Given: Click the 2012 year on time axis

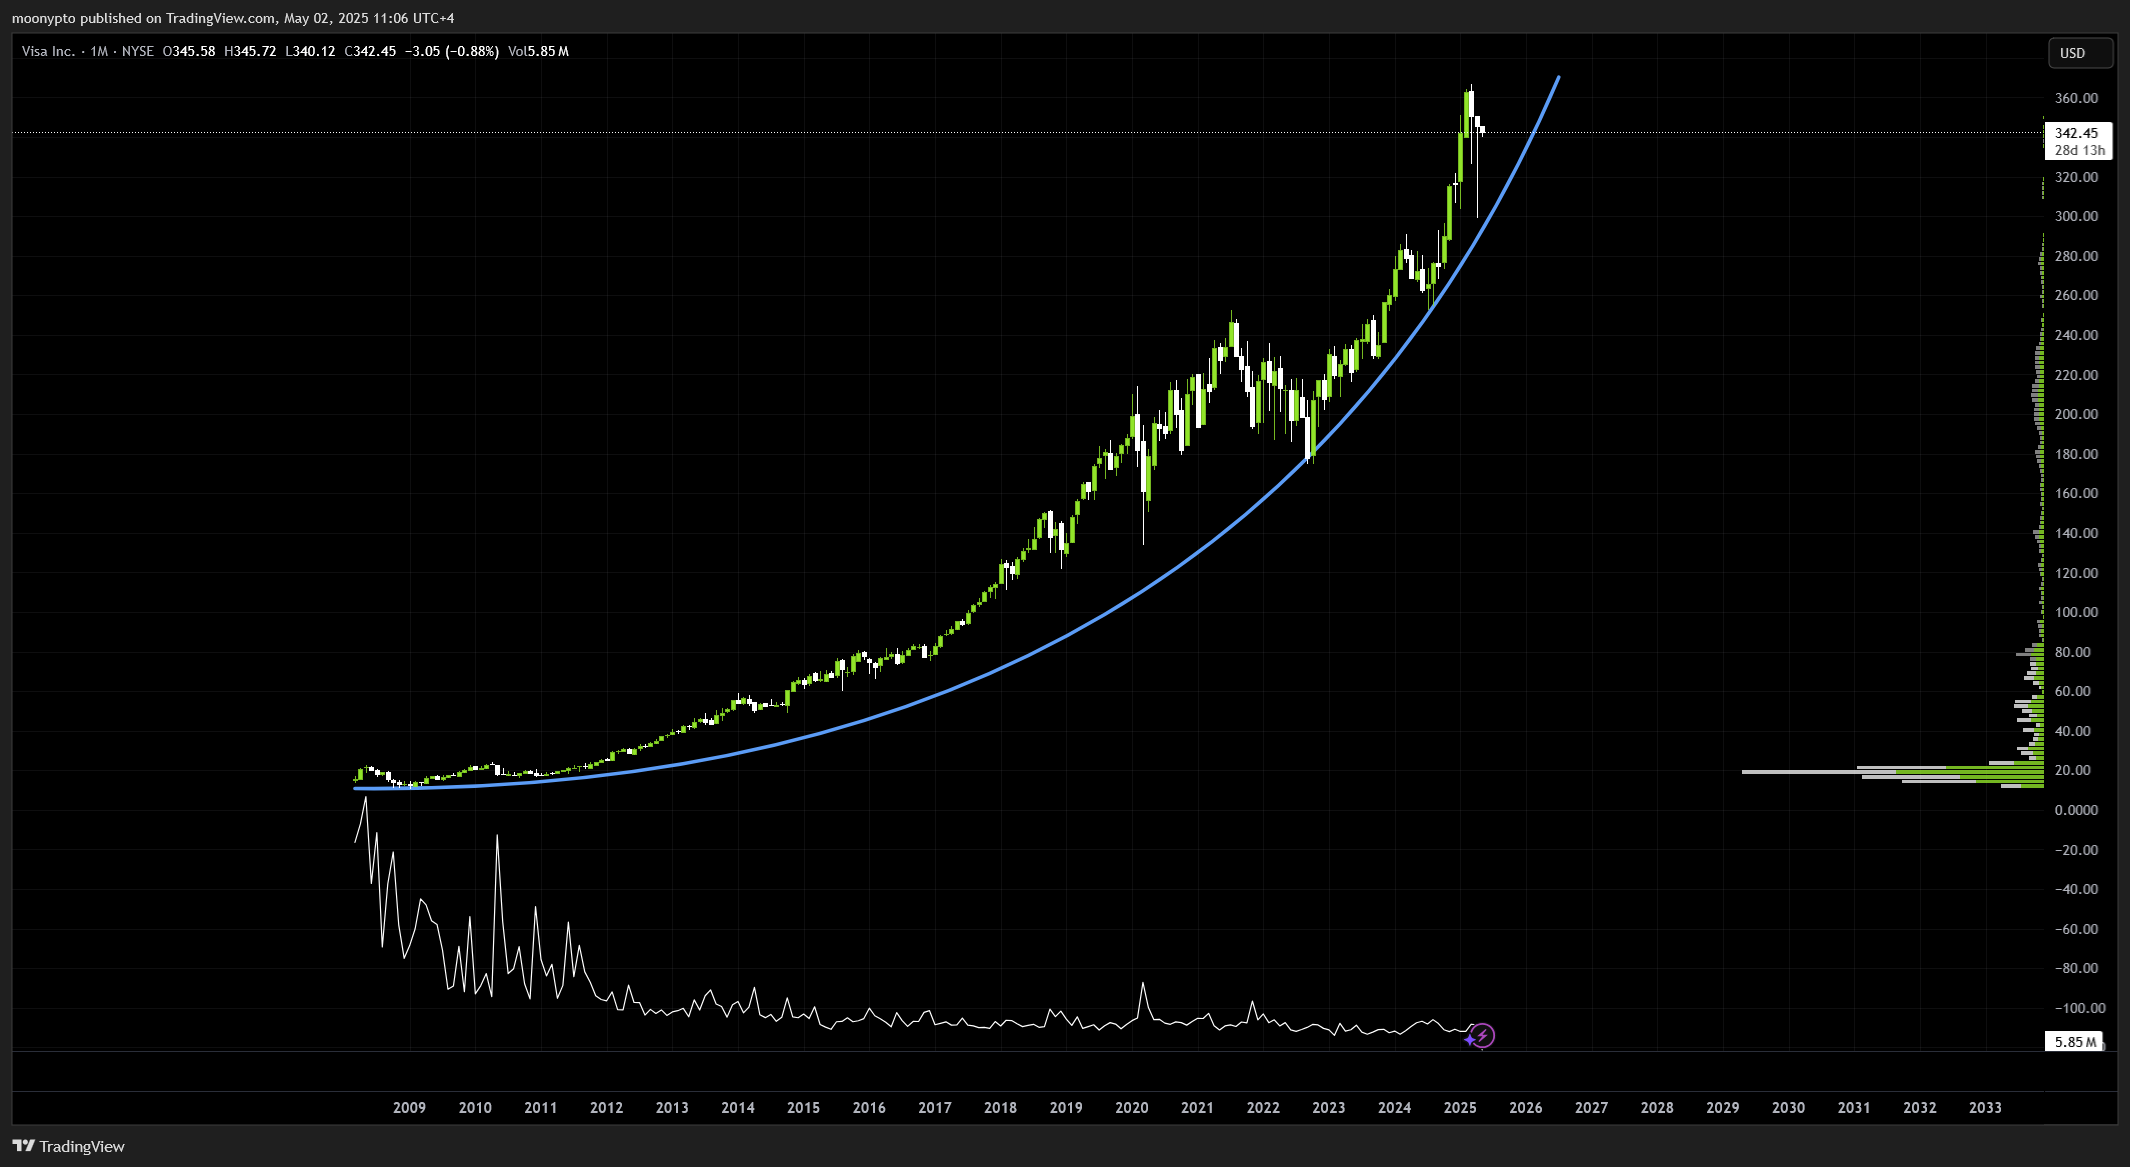Looking at the screenshot, I should click(607, 1108).
